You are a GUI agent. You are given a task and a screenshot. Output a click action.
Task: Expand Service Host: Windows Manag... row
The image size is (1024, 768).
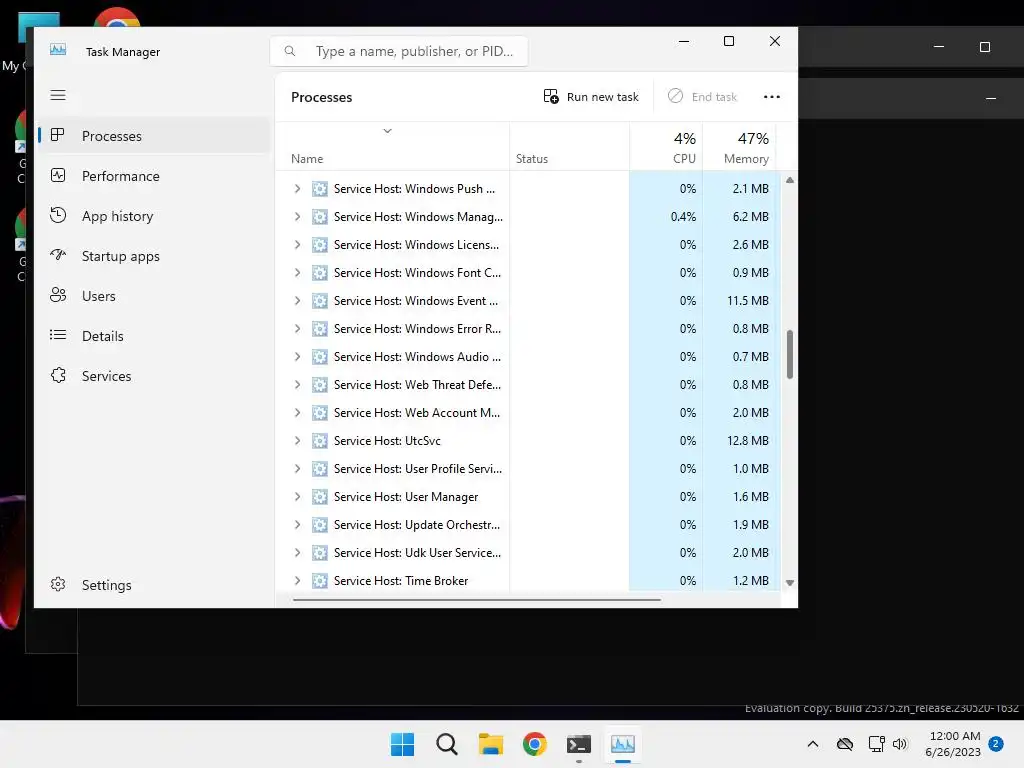point(297,217)
